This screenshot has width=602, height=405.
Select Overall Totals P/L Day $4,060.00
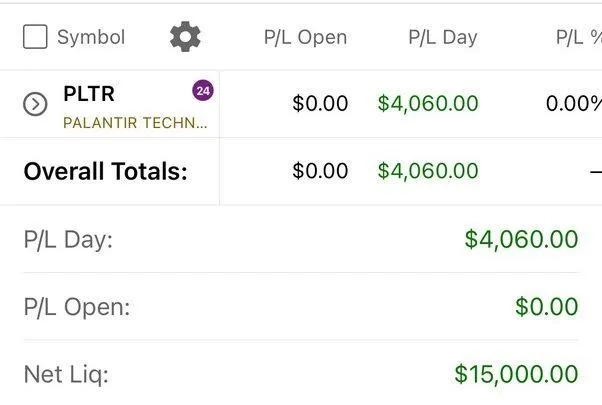point(428,171)
